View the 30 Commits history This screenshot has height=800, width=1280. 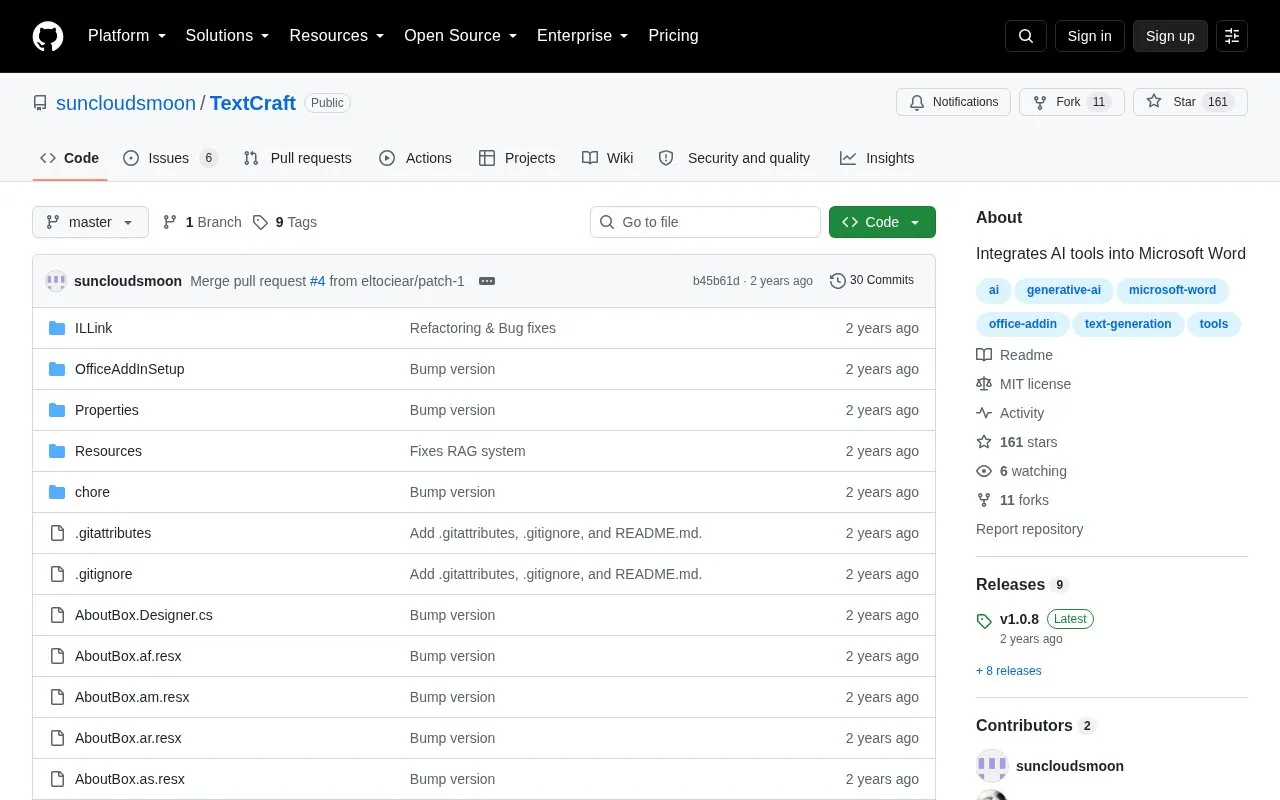click(x=872, y=281)
